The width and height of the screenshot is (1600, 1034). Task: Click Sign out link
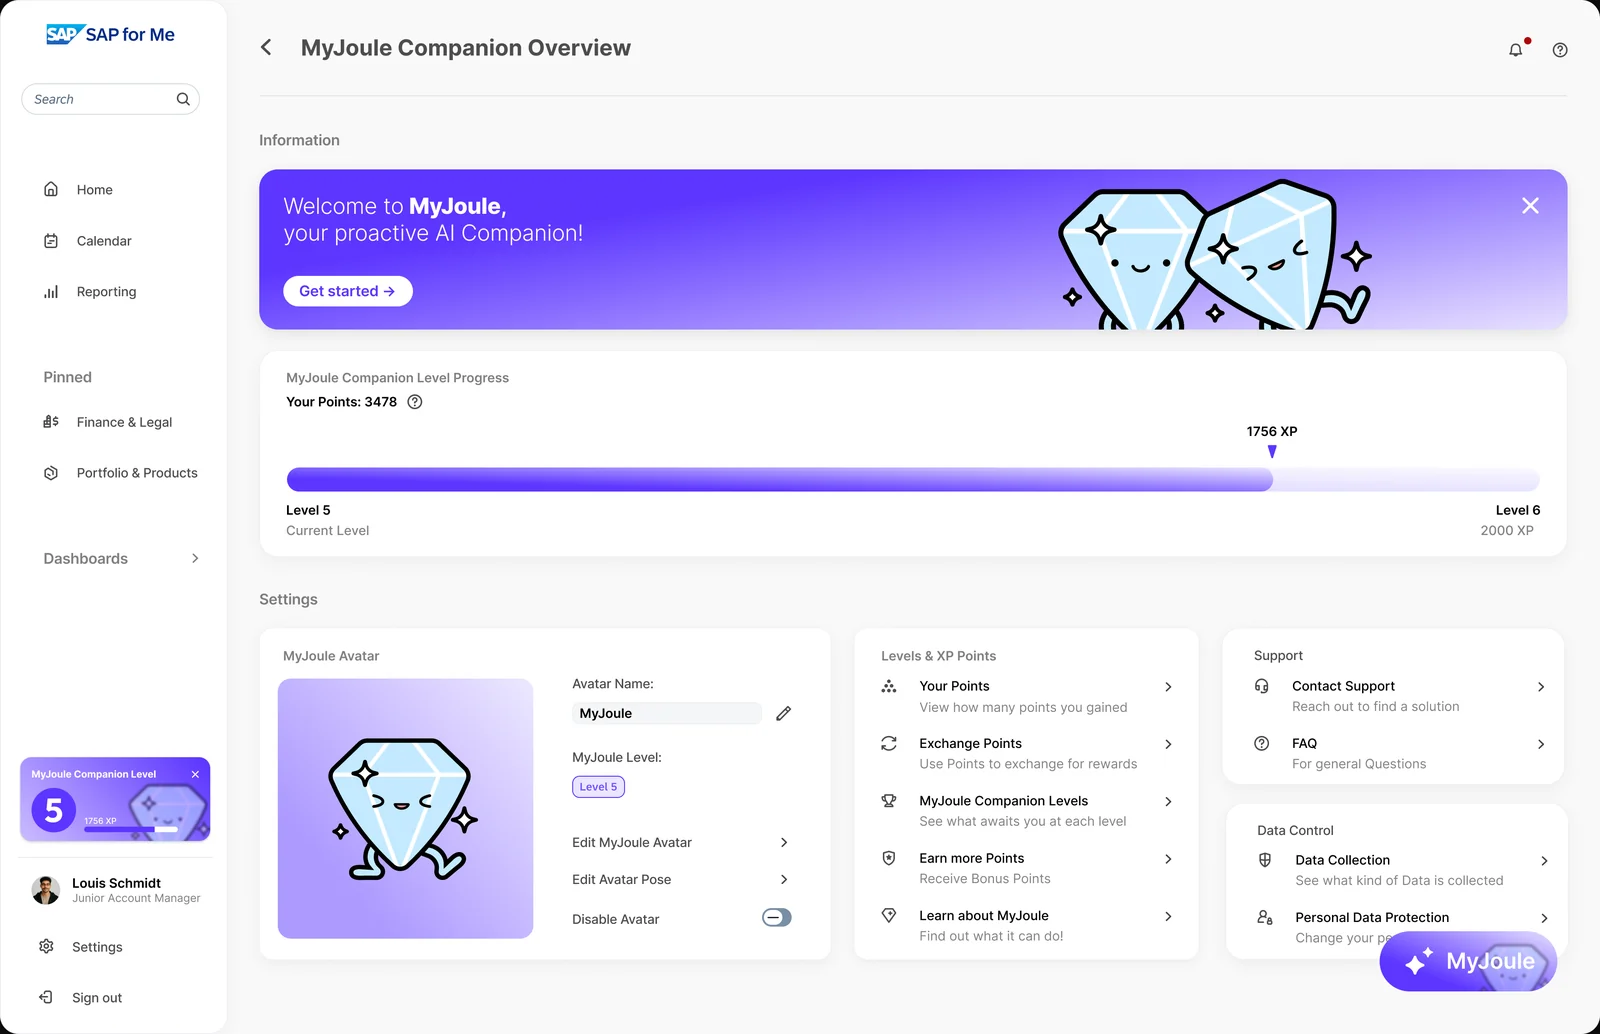click(97, 998)
